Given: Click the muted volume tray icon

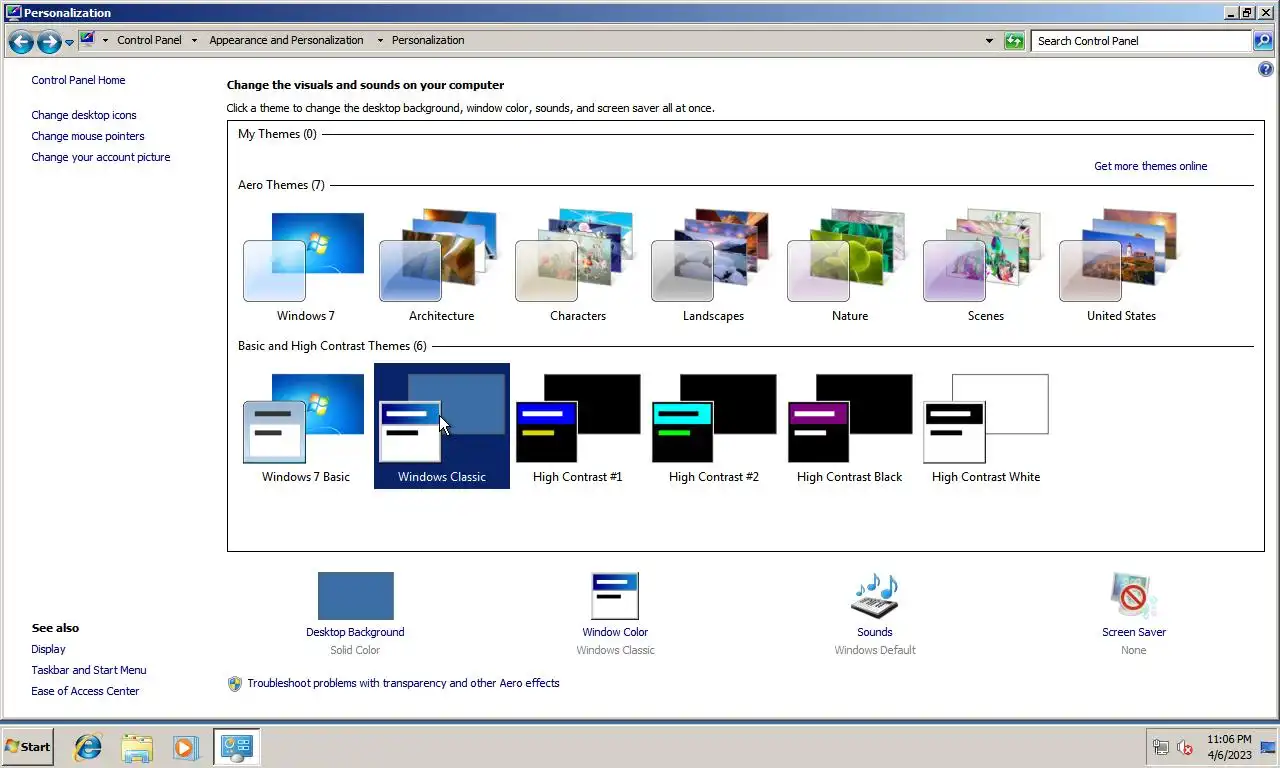Looking at the screenshot, I should [x=1185, y=747].
